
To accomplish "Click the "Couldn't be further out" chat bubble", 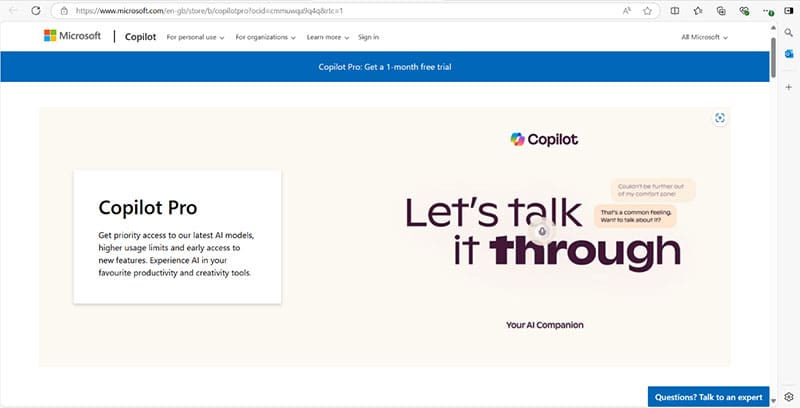I will tap(653, 190).
